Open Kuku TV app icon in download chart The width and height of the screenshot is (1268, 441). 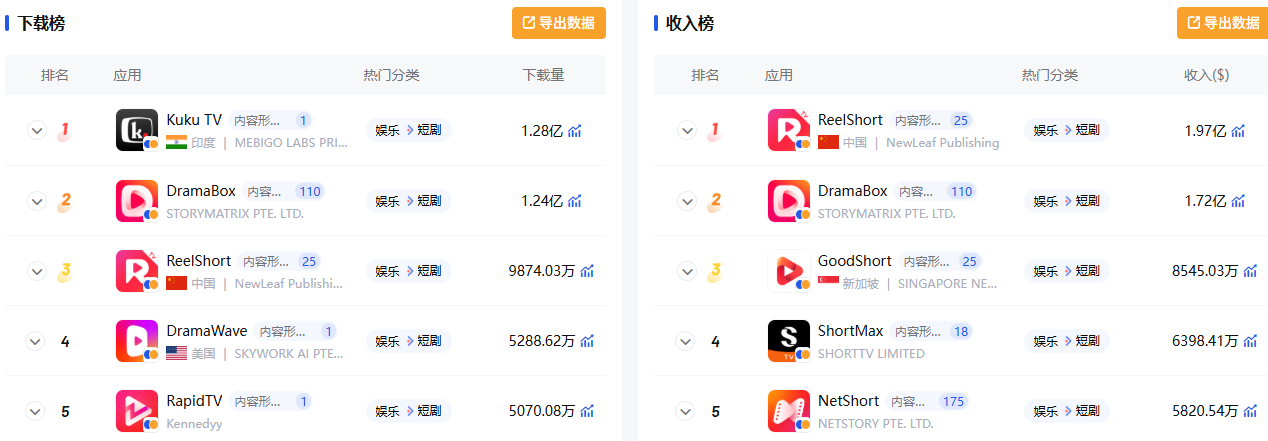tap(137, 130)
